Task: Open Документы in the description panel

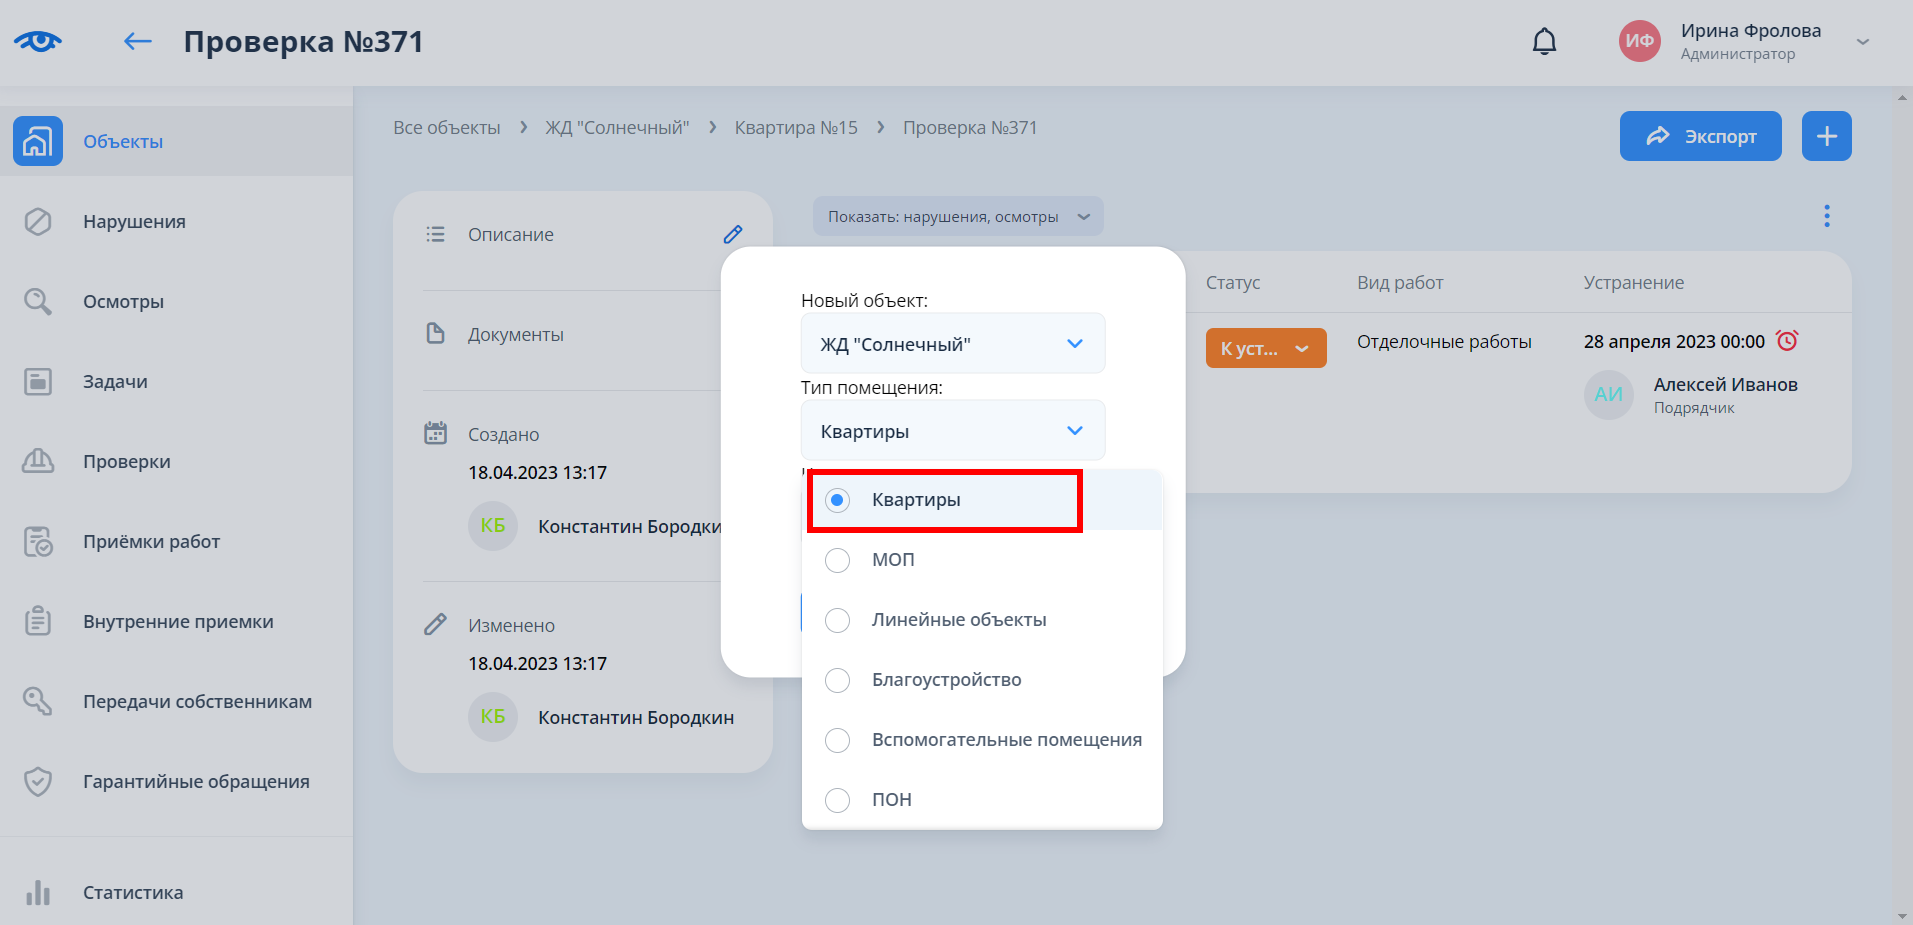Action: (515, 335)
